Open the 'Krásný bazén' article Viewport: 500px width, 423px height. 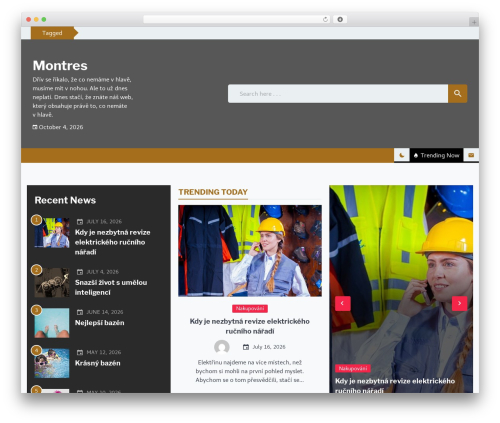[x=97, y=363]
